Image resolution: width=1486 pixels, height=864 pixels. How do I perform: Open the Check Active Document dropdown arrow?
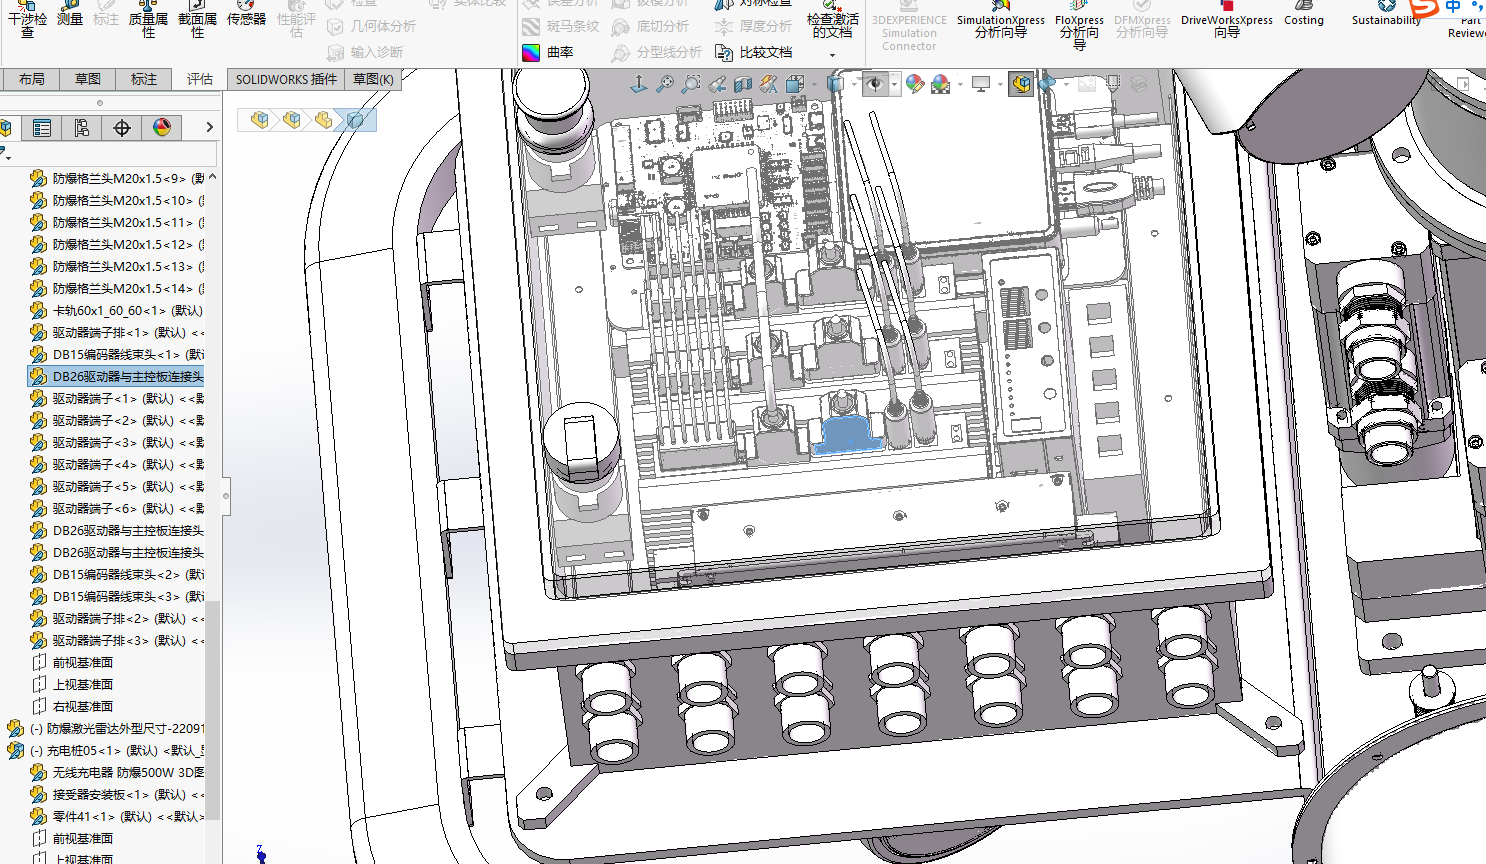click(832, 55)
